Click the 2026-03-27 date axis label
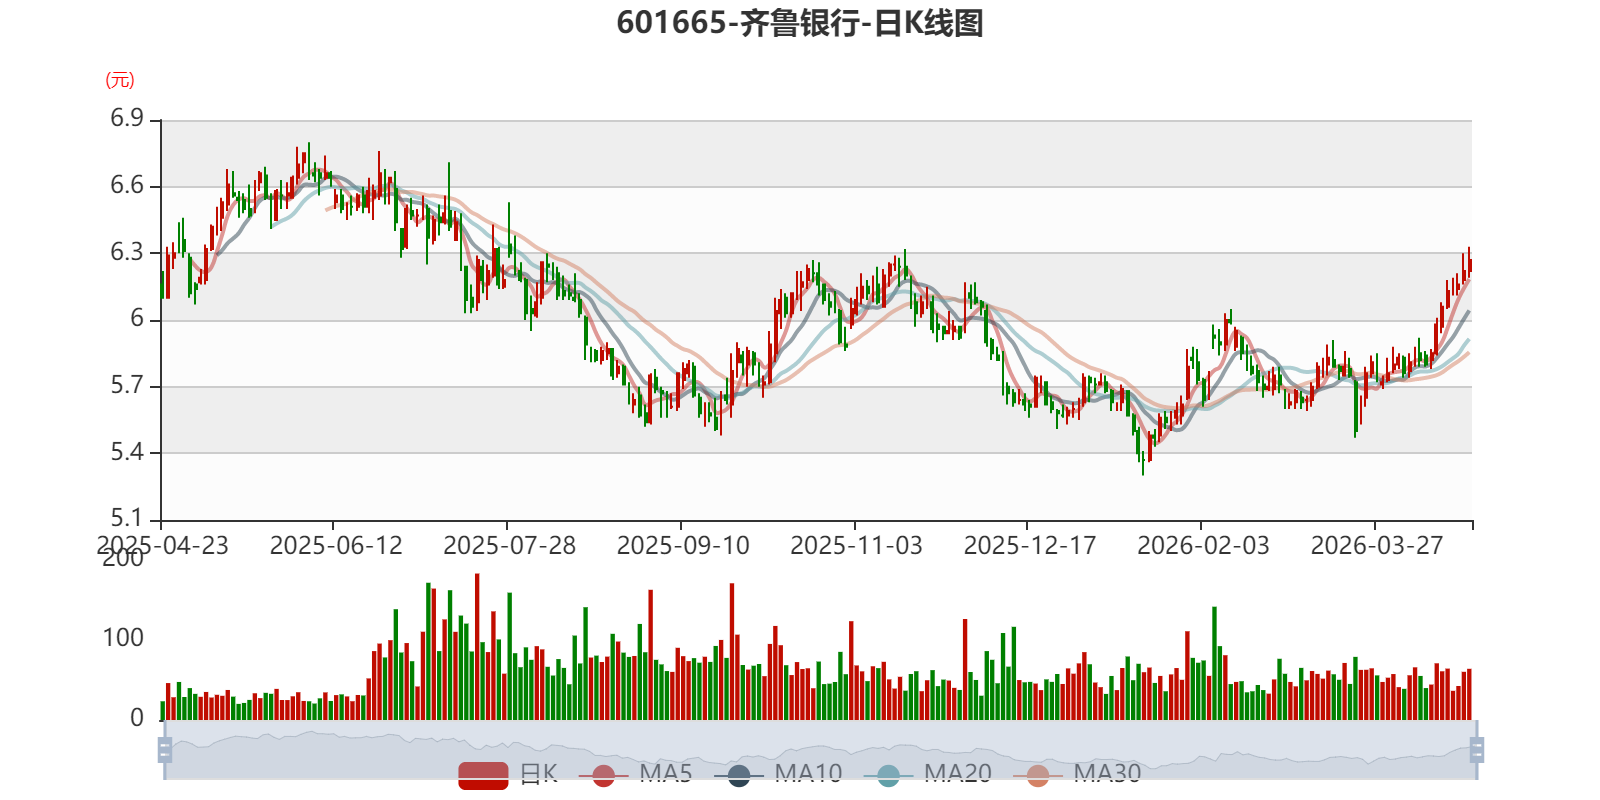Viewport: 1600px width, 800px height. (x=1377, y=546)
